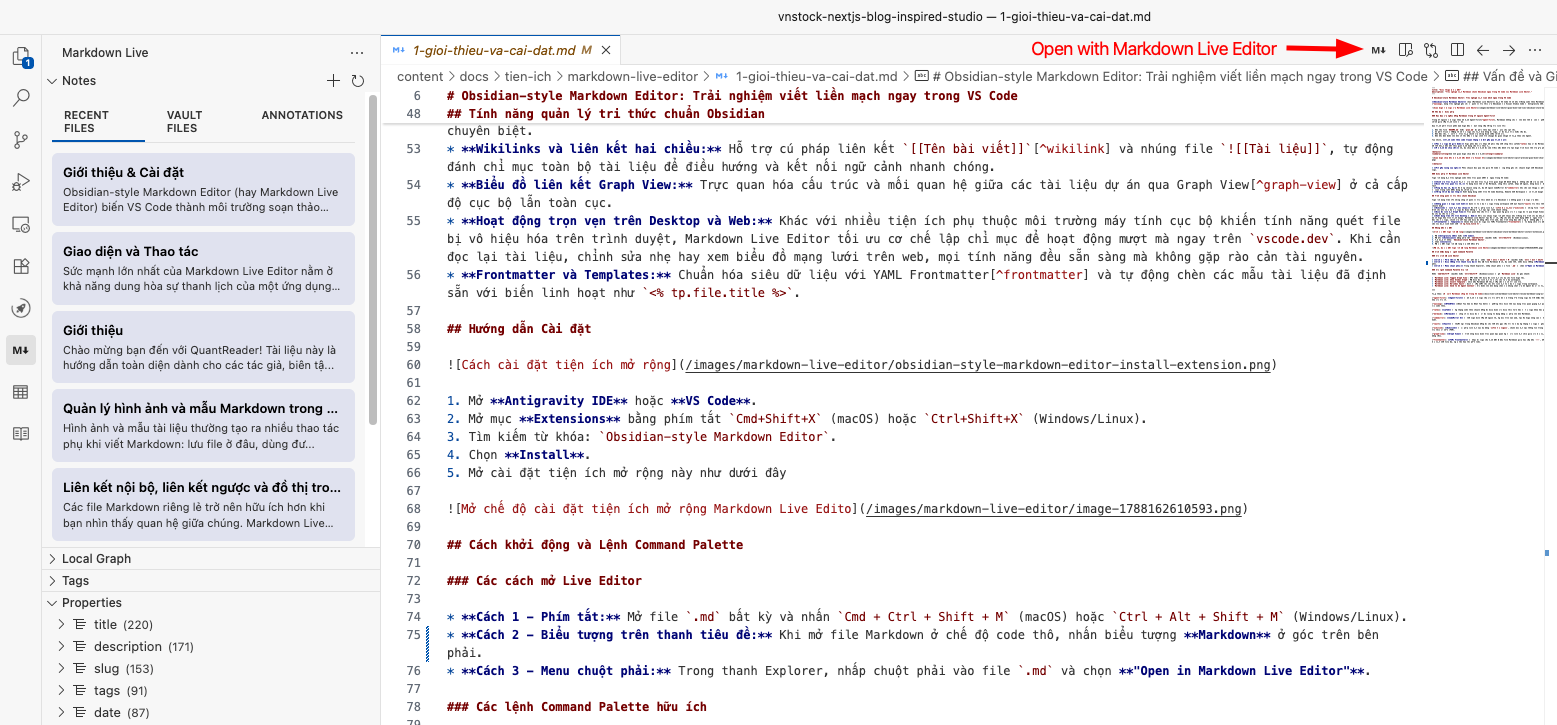Jump to sticky heading '## Tính năng quản lý tri thức'
The width and height of the screenshot is (1557, 725).
coord(606,113)
